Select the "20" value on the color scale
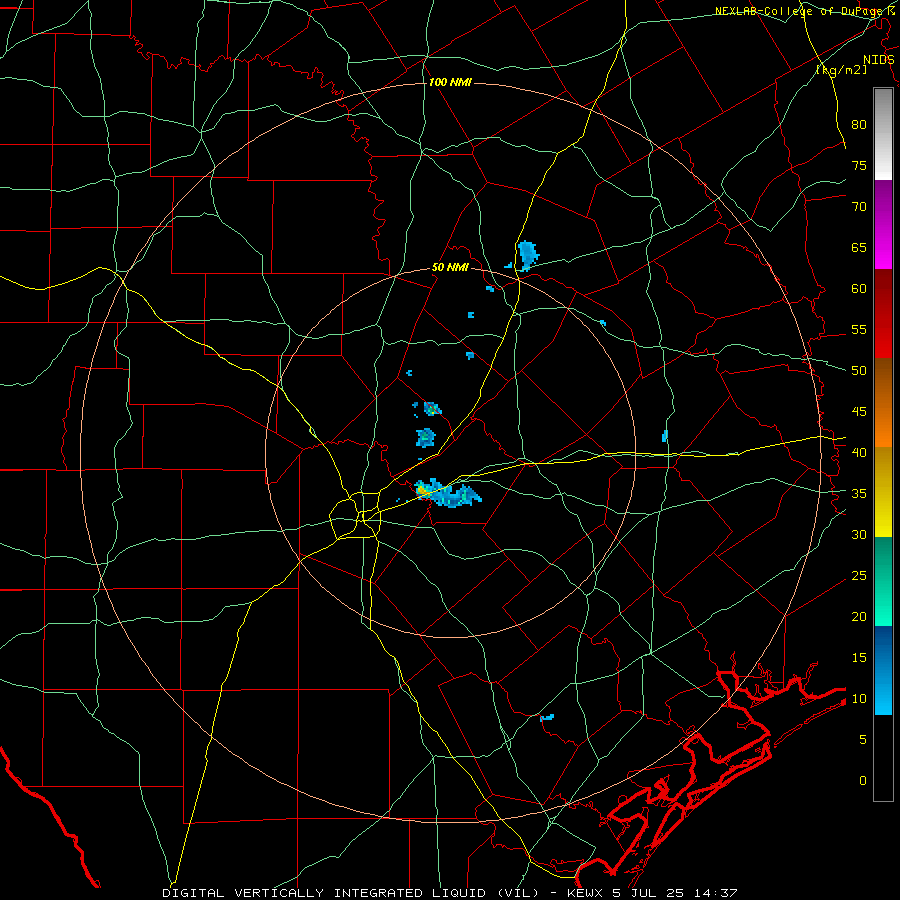Viewport: 900px width, 900px height. [859, 617]
